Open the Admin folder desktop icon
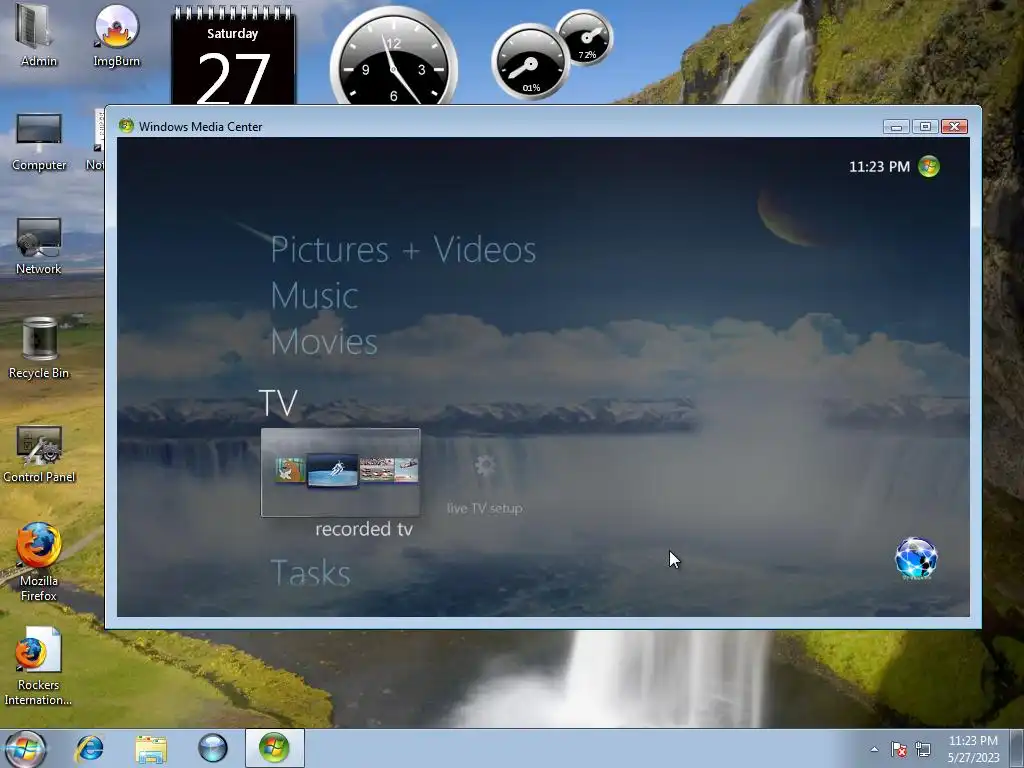 pyautogui.click(x=39, y=34)
